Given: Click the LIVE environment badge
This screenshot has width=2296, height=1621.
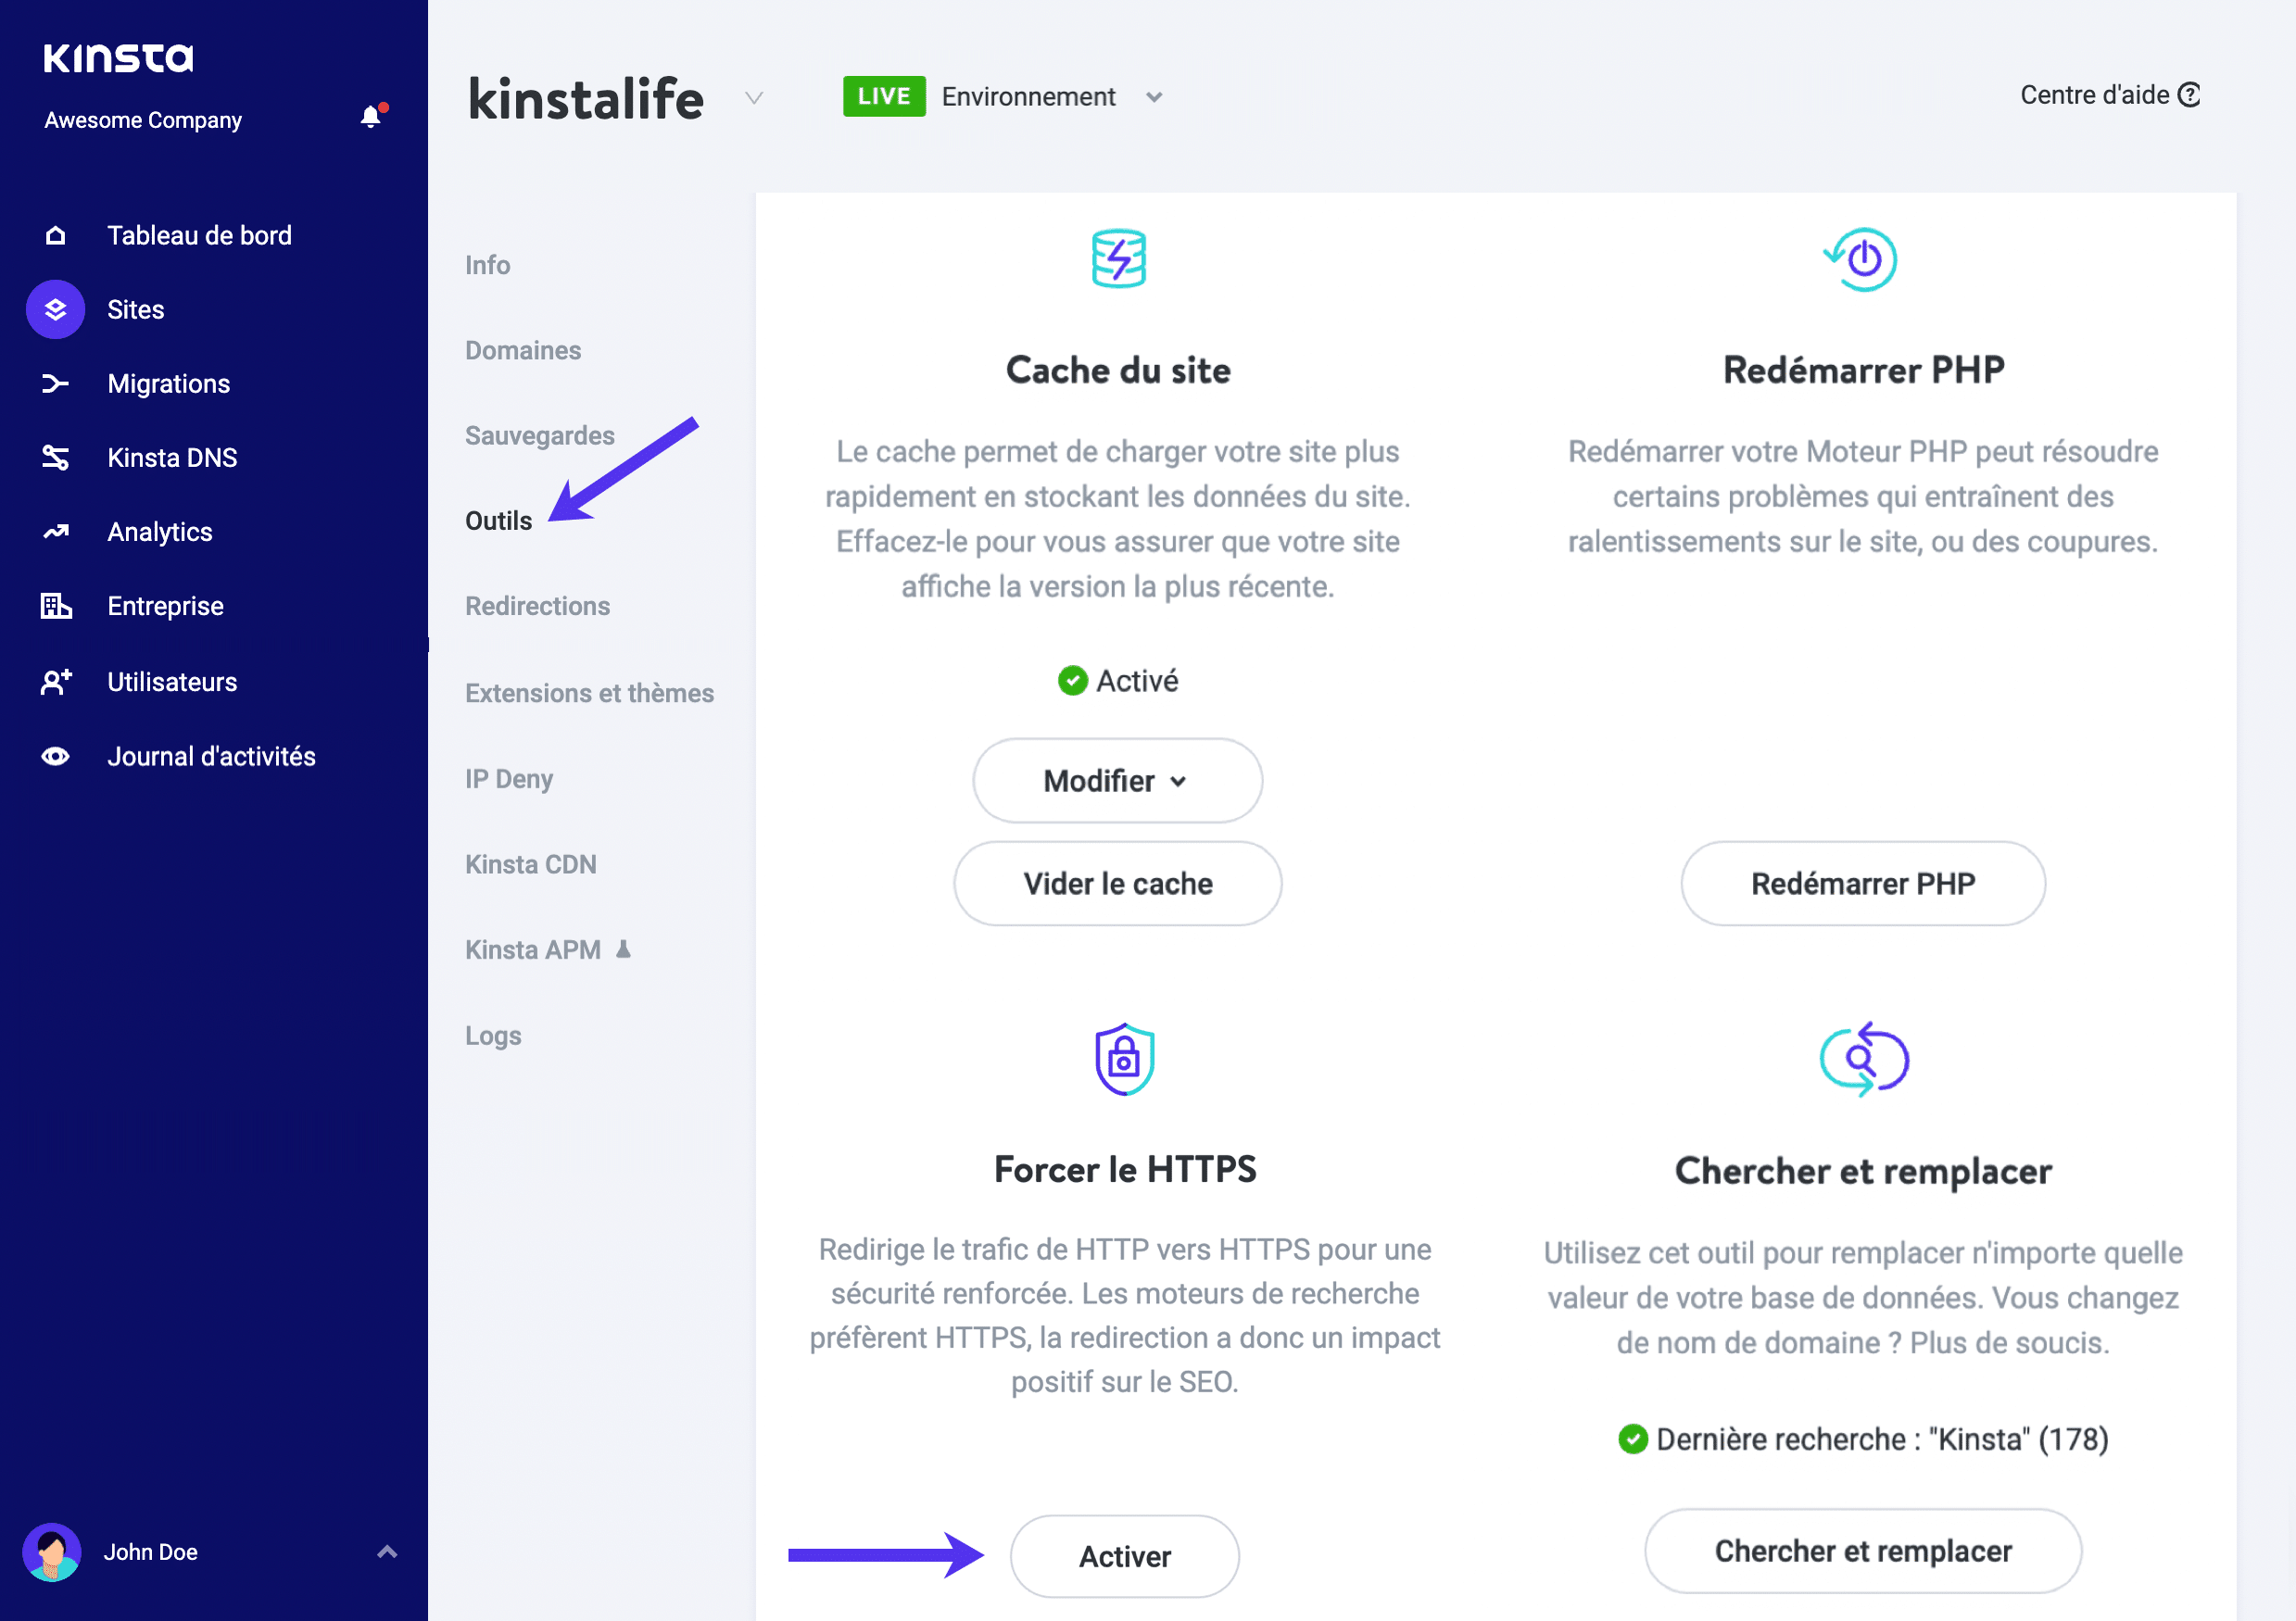Looking at the screenshot, I should pyautogui.click(x=884, y=96).
